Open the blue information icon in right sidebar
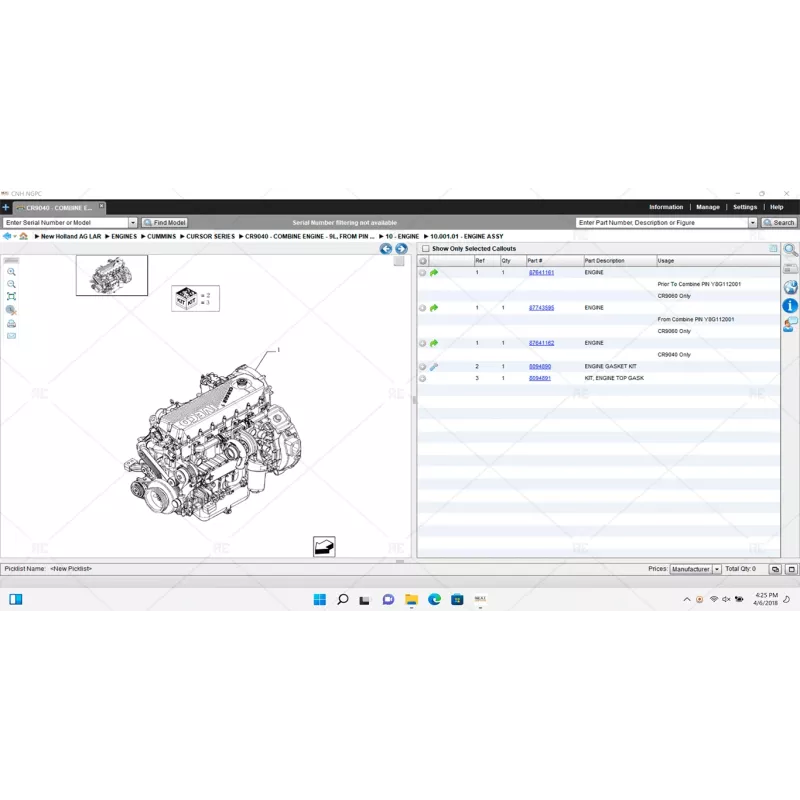800x800 pixels. coord(790,305)
